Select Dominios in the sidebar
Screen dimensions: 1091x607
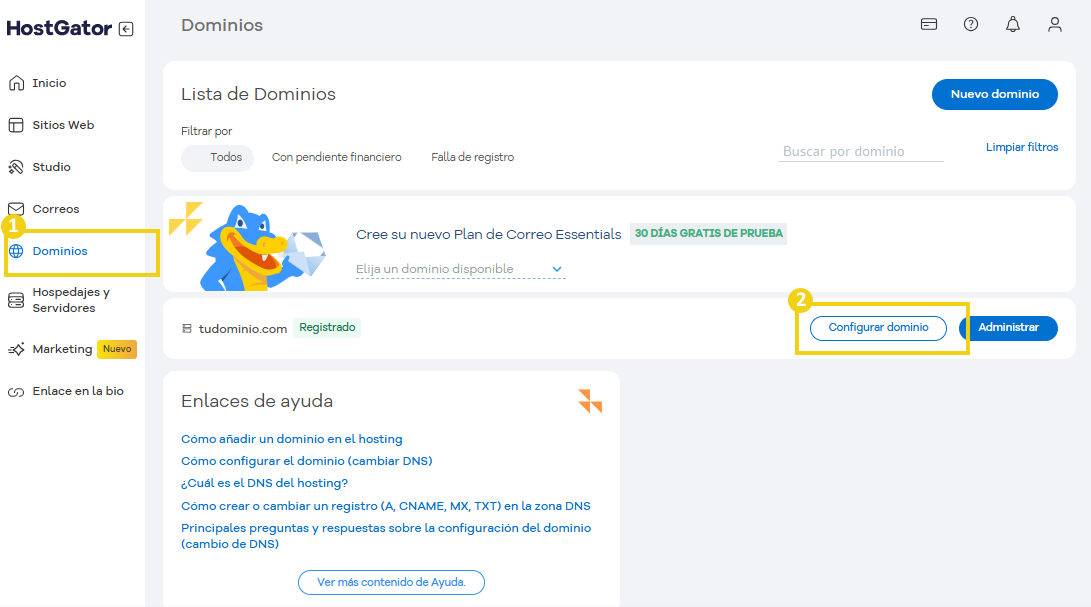point(60,251)
